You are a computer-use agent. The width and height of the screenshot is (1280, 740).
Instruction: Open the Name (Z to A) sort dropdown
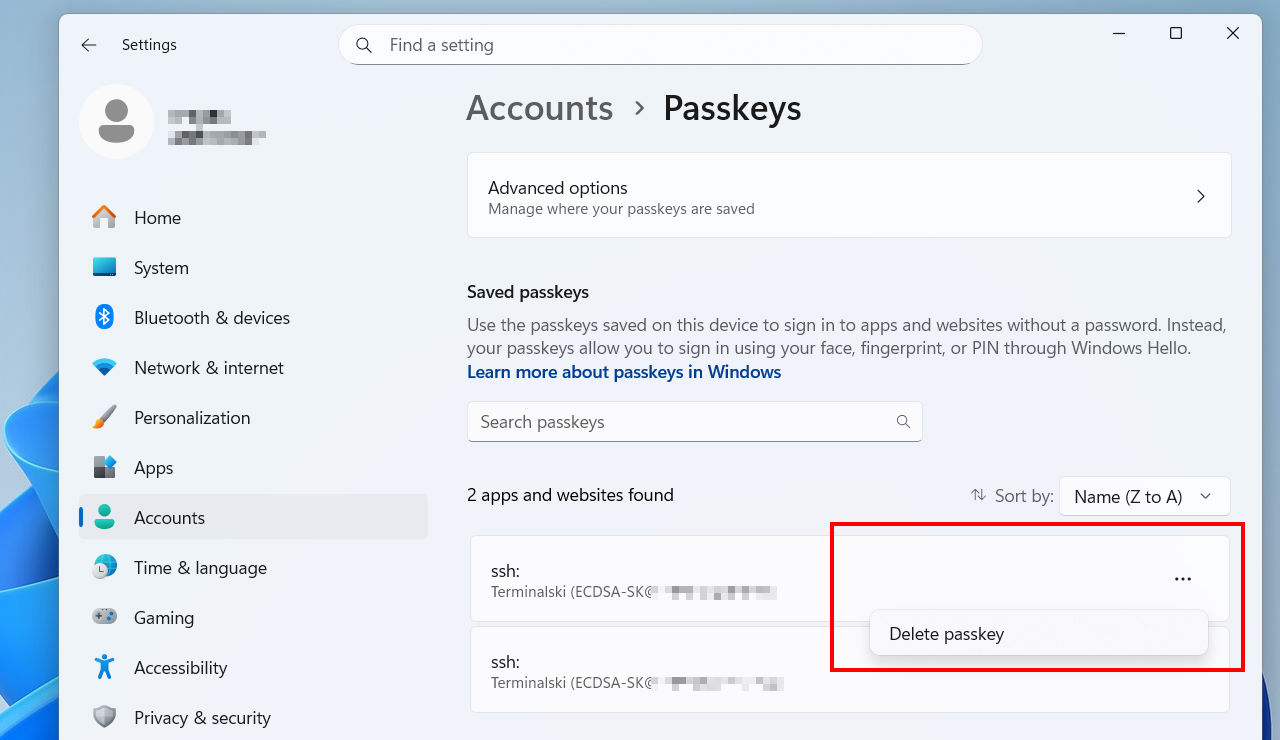(x=1144, y=496)
